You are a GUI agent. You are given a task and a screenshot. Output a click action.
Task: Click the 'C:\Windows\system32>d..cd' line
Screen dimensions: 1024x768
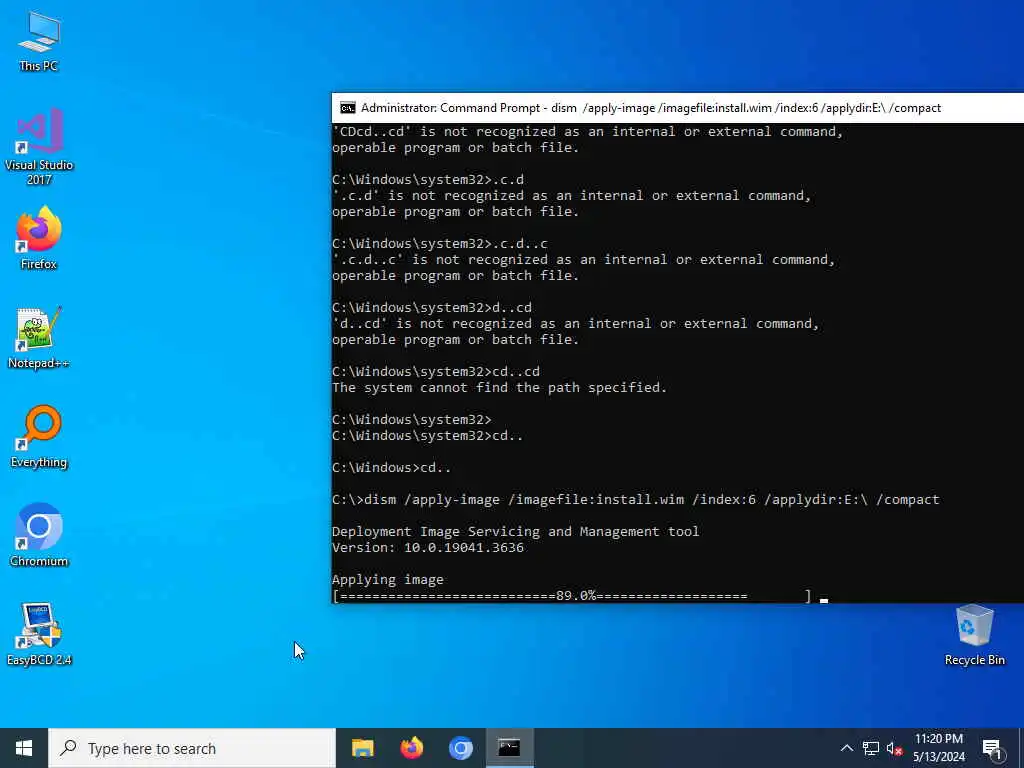pyautogui.click(x=432, y=308)
